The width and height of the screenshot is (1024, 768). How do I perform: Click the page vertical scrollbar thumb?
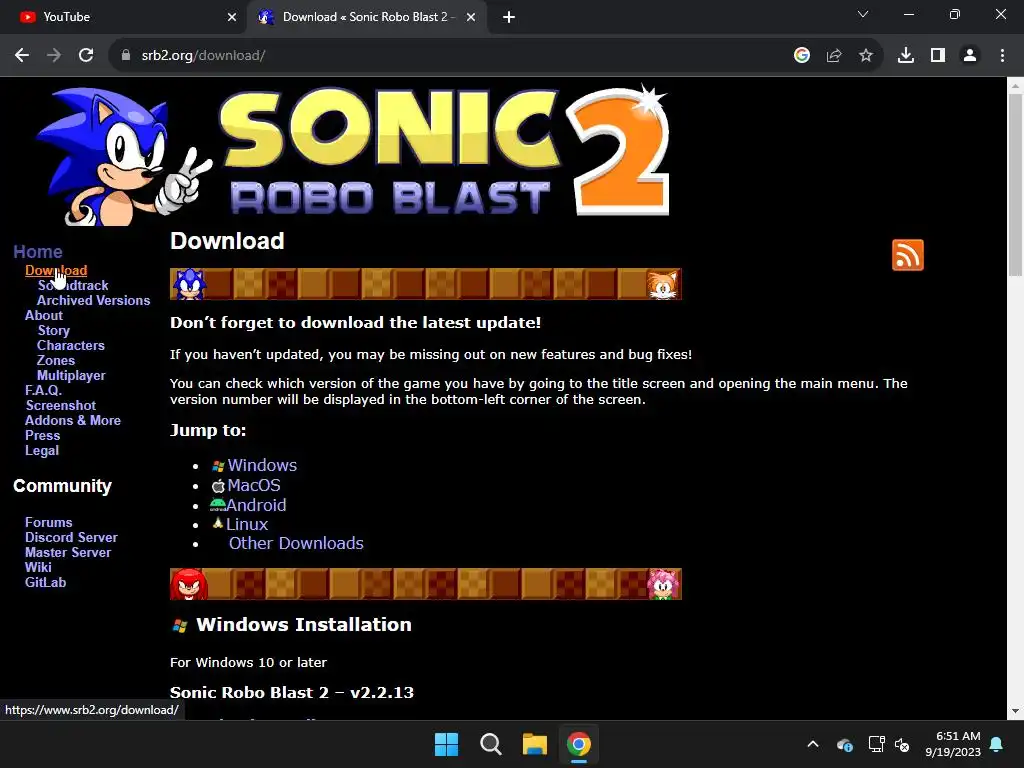[1016, 185]
